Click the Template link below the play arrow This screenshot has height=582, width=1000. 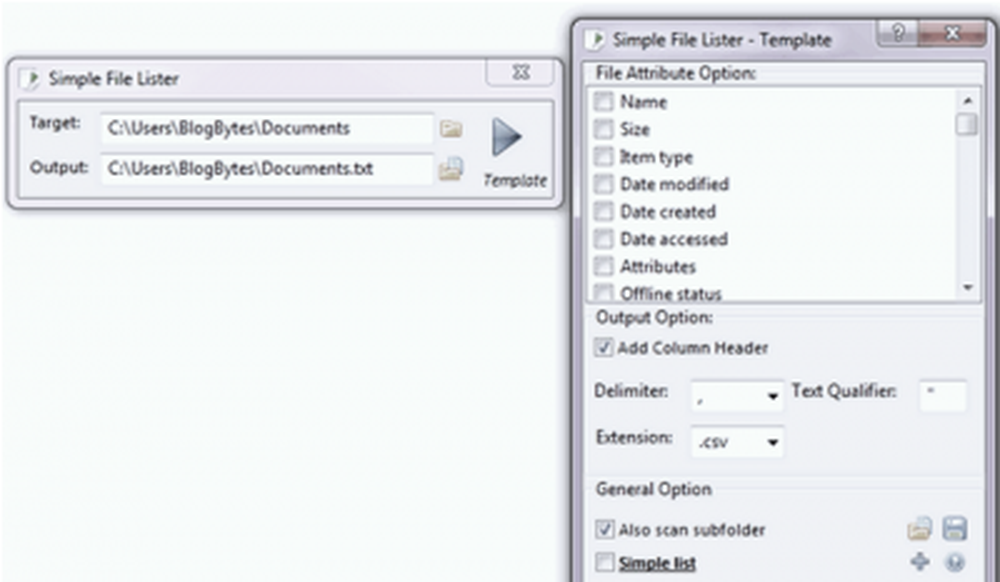click(x=515, y=181)
